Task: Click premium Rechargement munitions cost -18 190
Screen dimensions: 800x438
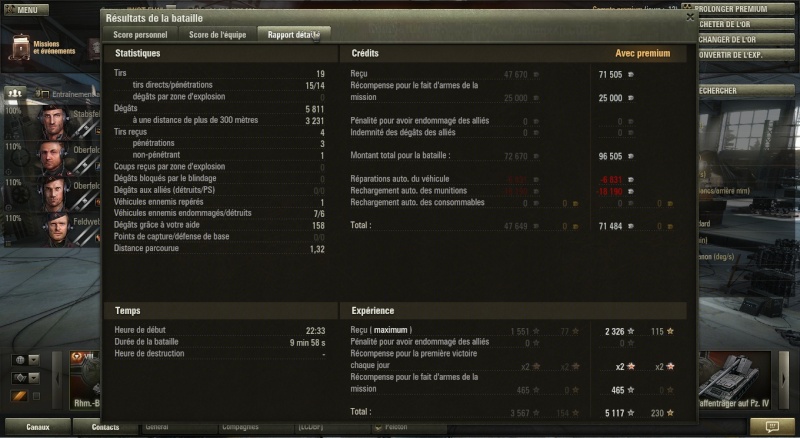Action: point(609,191)
